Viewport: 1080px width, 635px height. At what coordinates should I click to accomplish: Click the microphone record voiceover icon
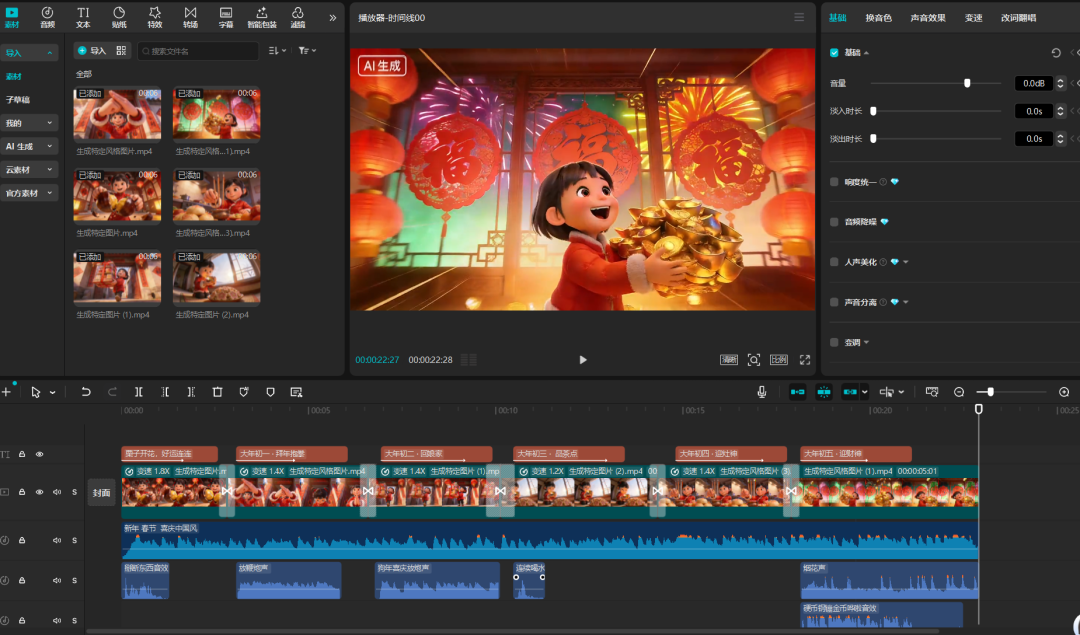tap(762, 392)
